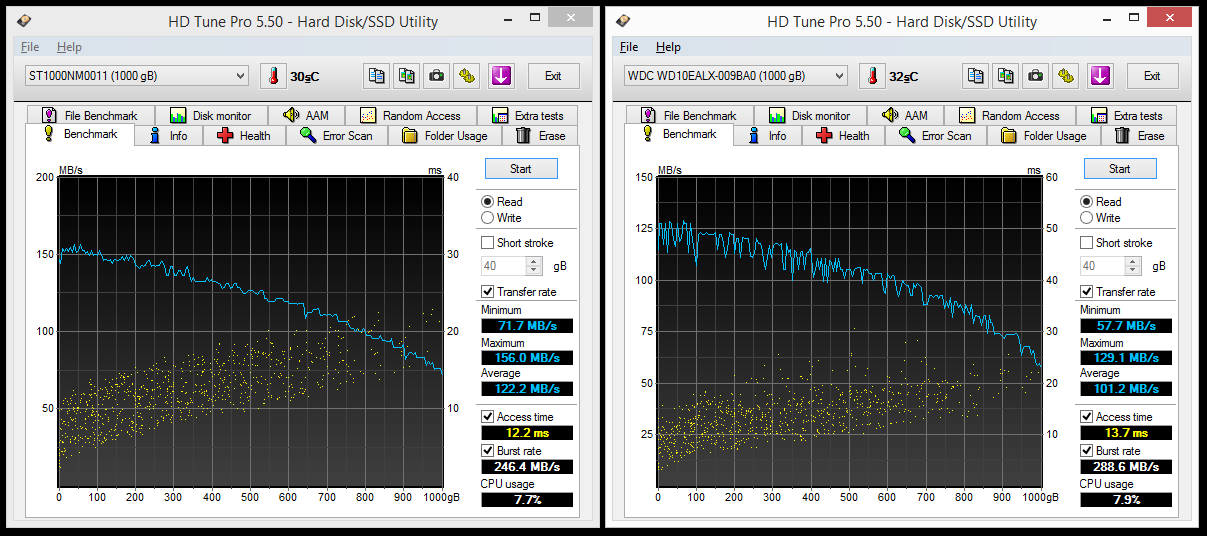Short stroke gB spinner in WDC WD10EALX window
1207x536 pixels.
pos(1133,266)
